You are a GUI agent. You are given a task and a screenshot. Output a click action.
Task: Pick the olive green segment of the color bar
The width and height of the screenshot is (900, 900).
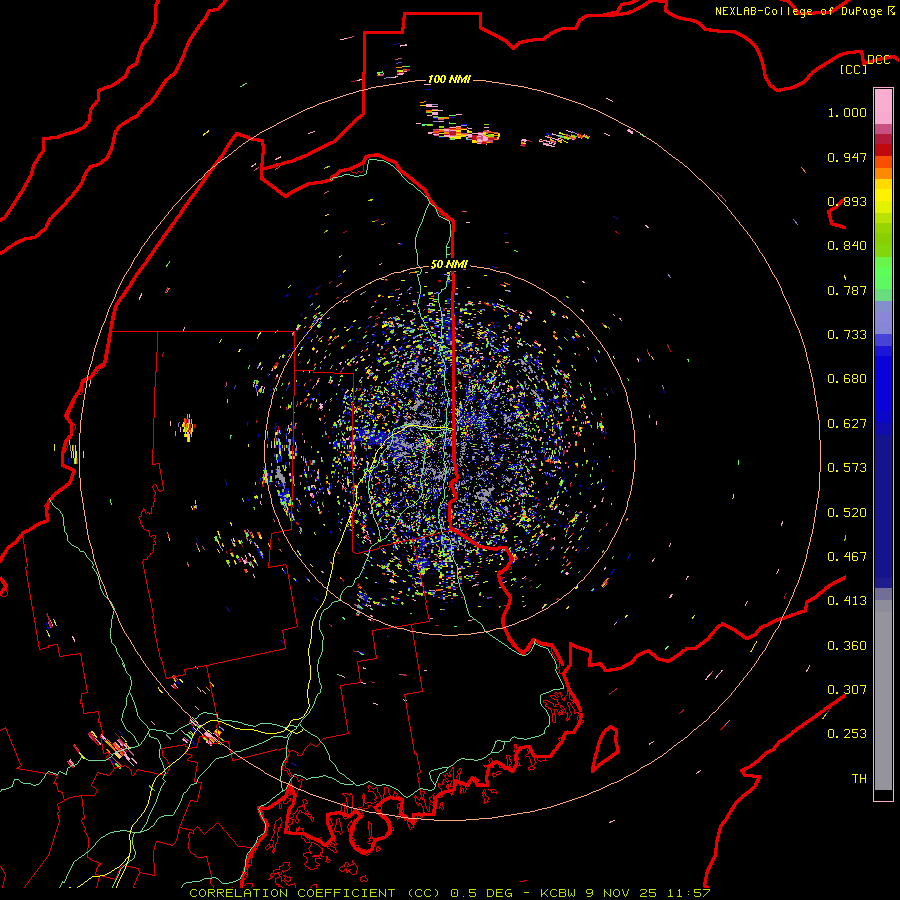point(883,240)
